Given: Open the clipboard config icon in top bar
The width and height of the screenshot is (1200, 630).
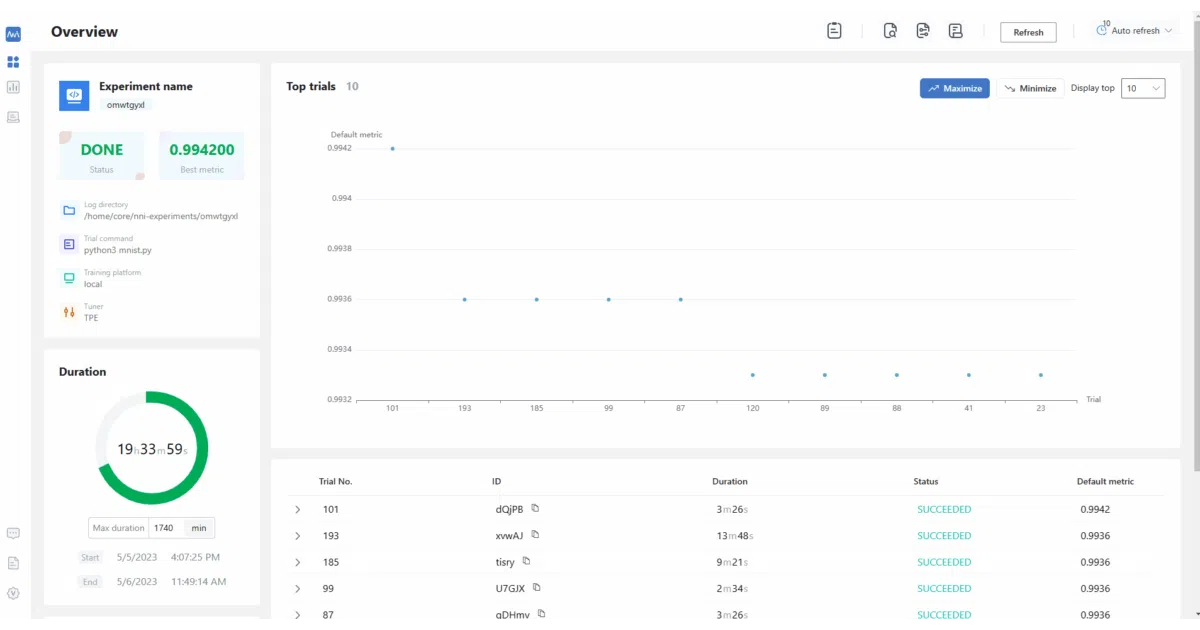Looking at the screenshot, I should (x=834, y=31).
